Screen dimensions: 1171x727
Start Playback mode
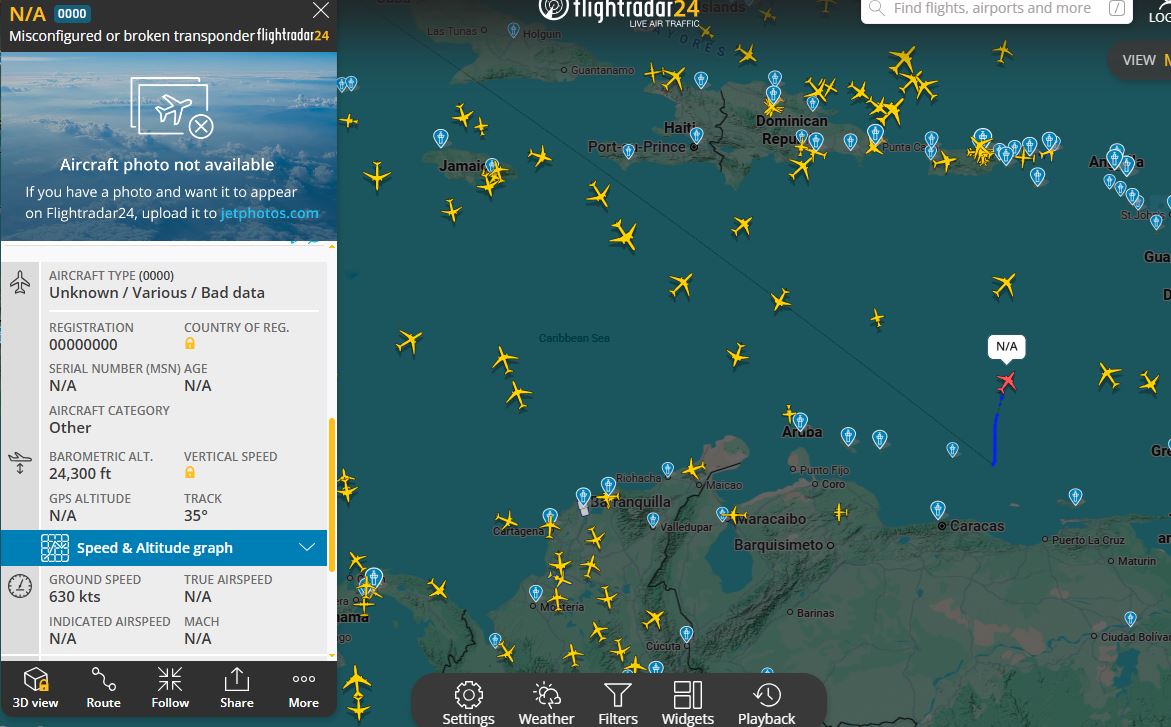coord(766,703)
